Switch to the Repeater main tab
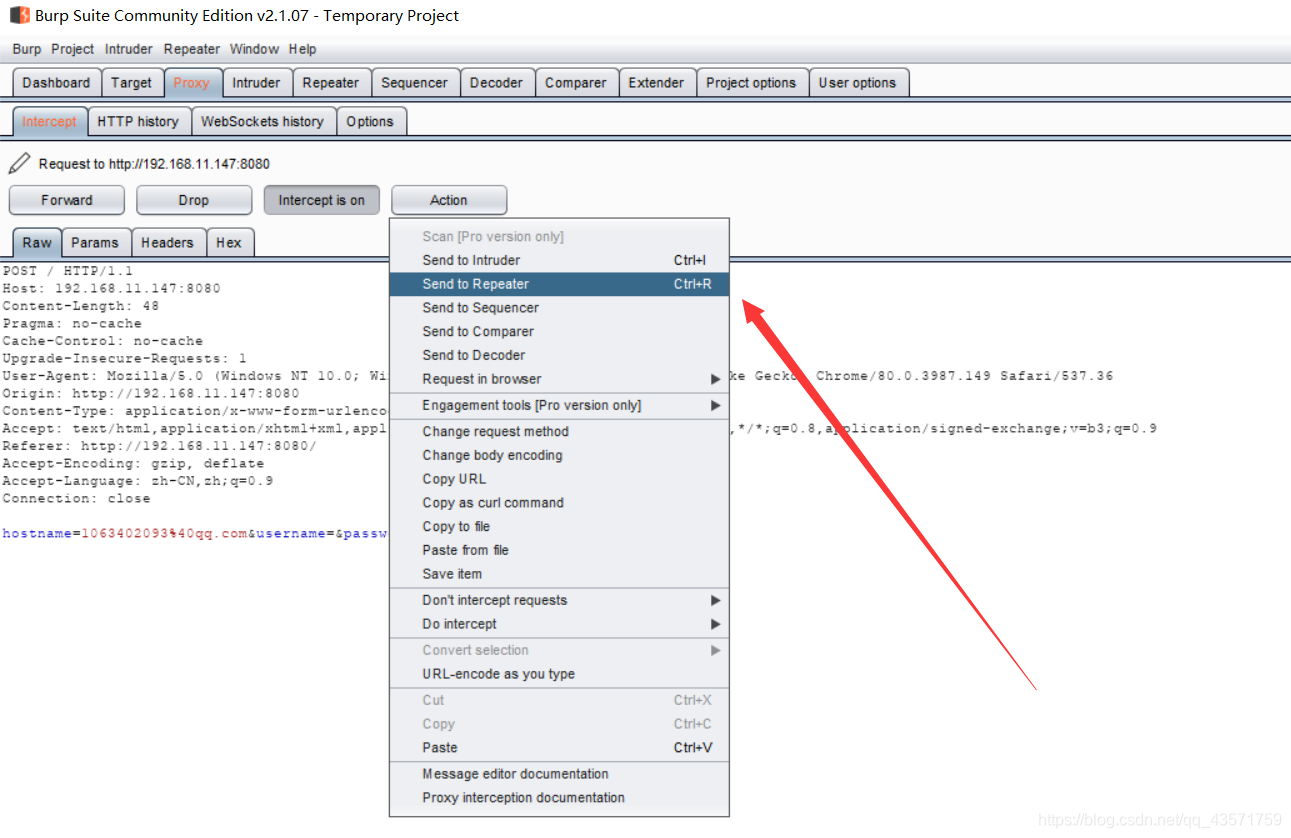This screenshot has width=1291, height=838. click(331, 83)
